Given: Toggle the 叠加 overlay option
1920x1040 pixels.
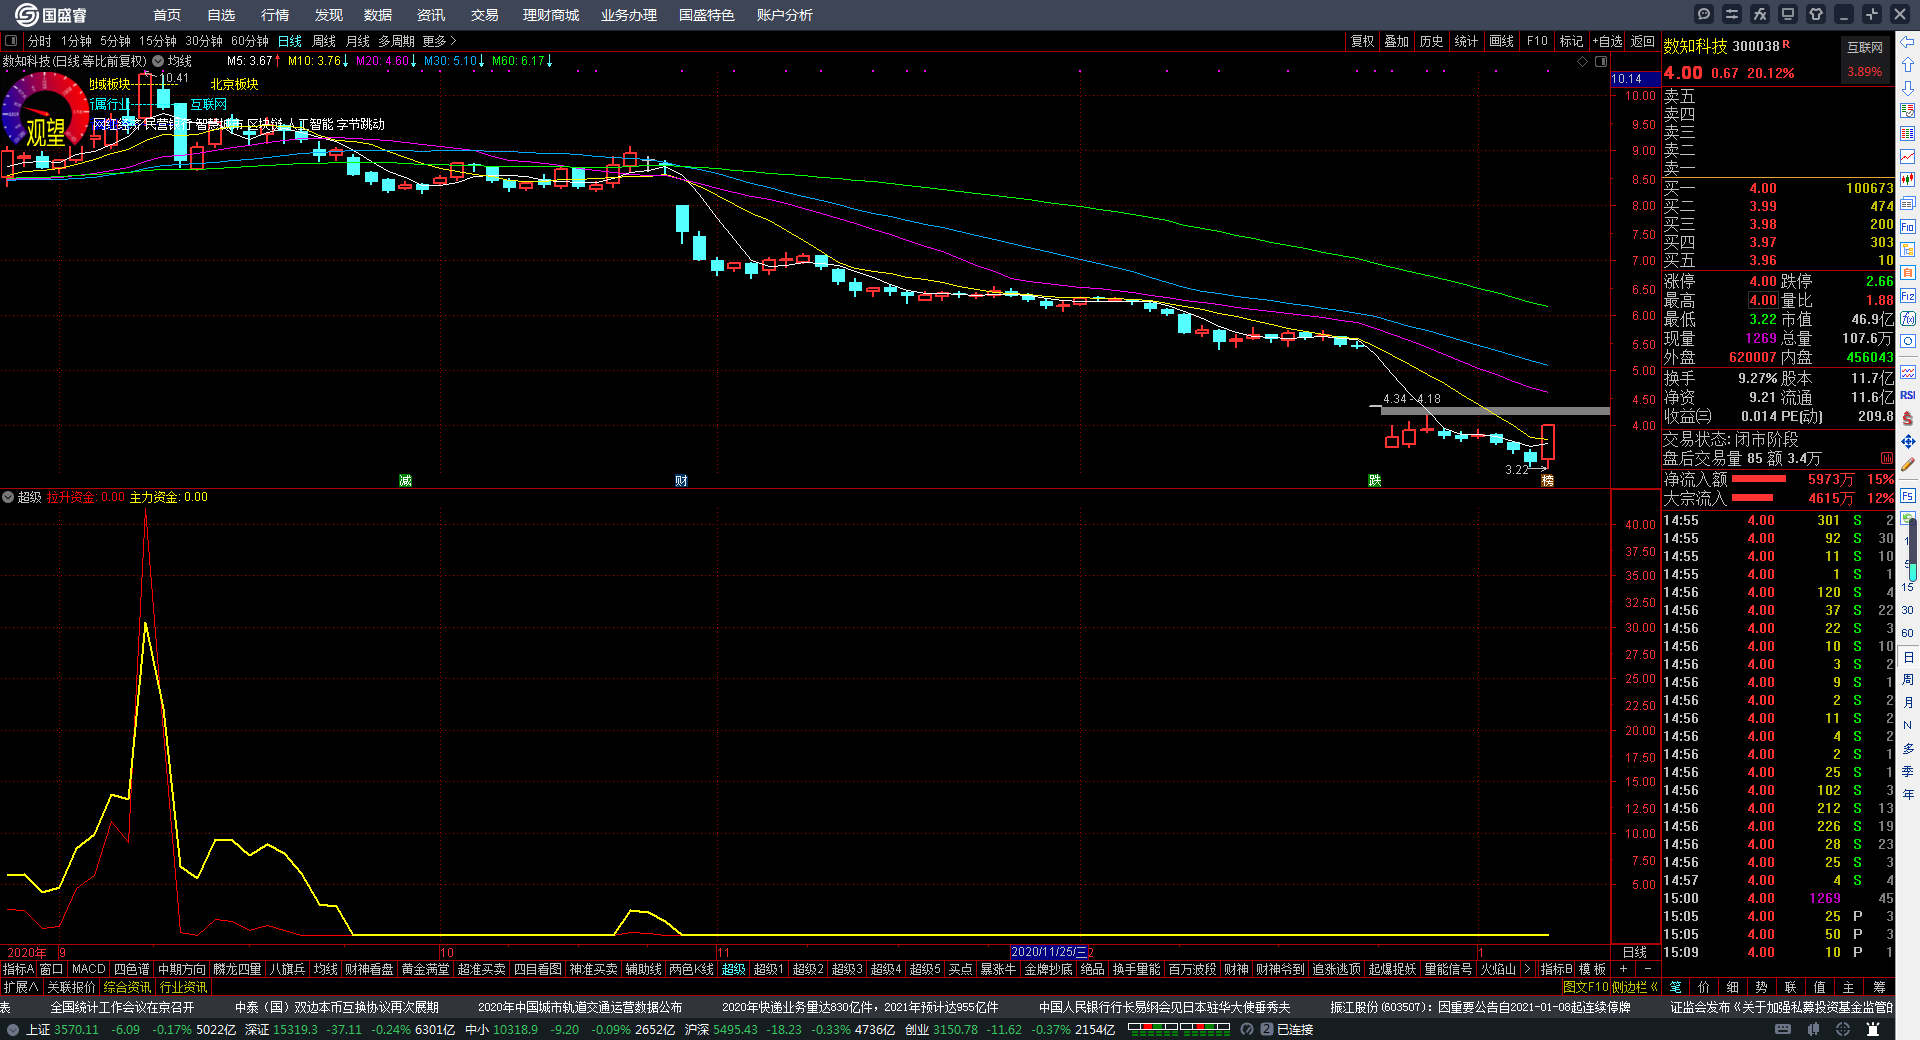Looking at the screenshot, I should (1396, 41).
